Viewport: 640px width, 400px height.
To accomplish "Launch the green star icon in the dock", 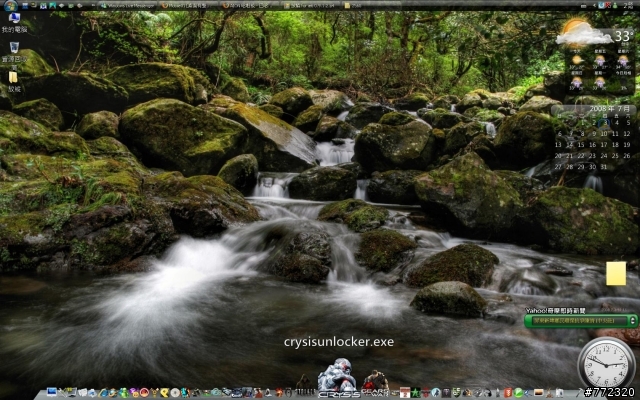I will (x=416, y=392).
